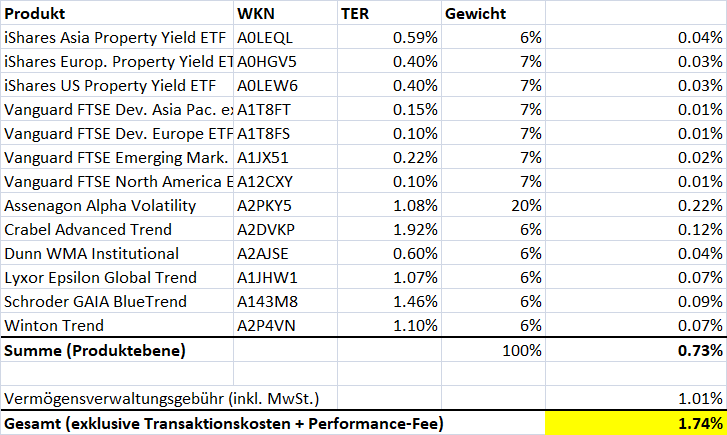
Task: Select the WKN header cell
Action: pyautogui.click(x=285, y=14)
